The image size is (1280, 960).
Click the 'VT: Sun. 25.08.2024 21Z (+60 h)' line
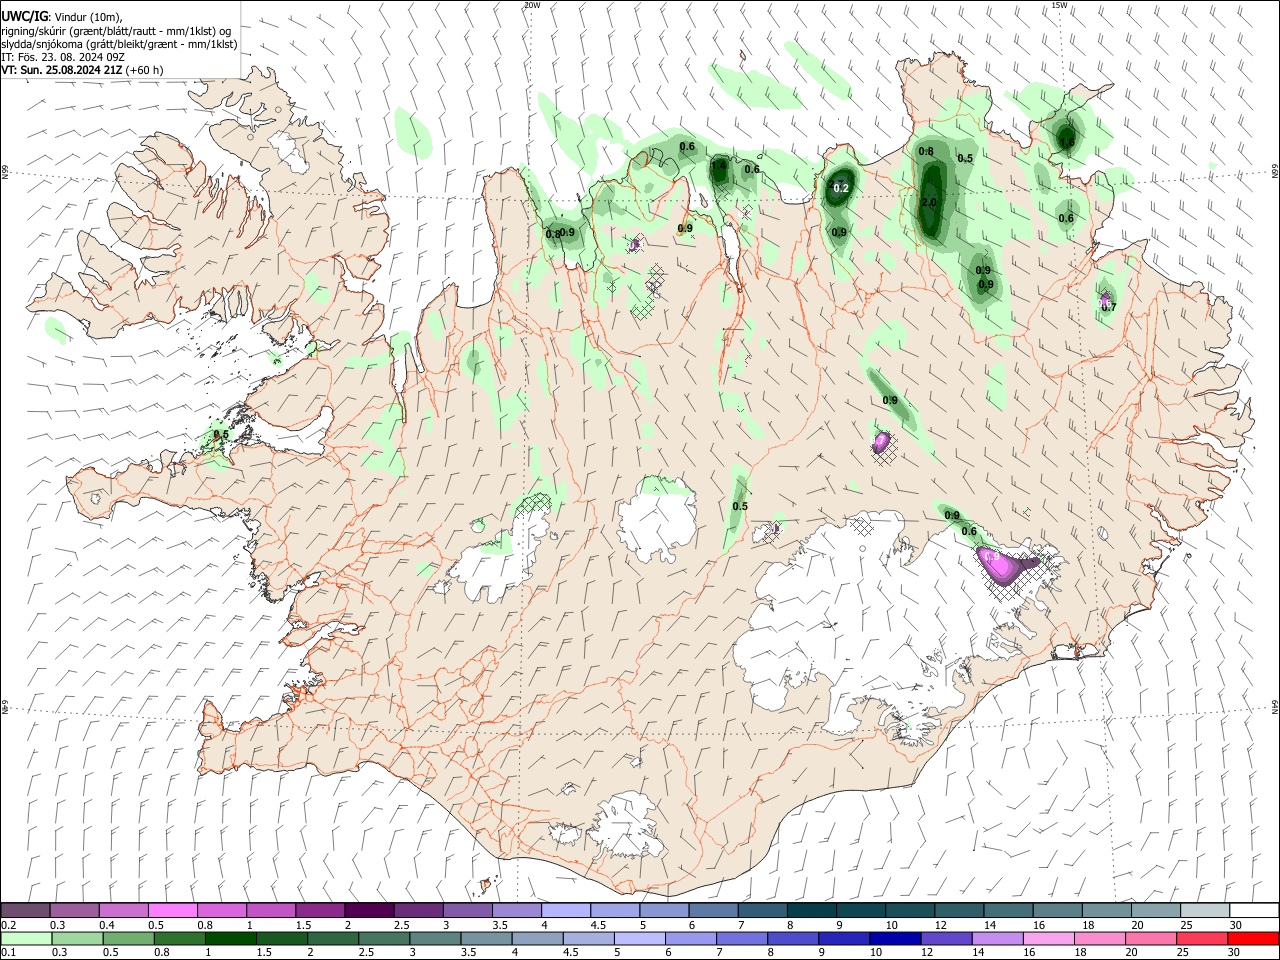82,70
